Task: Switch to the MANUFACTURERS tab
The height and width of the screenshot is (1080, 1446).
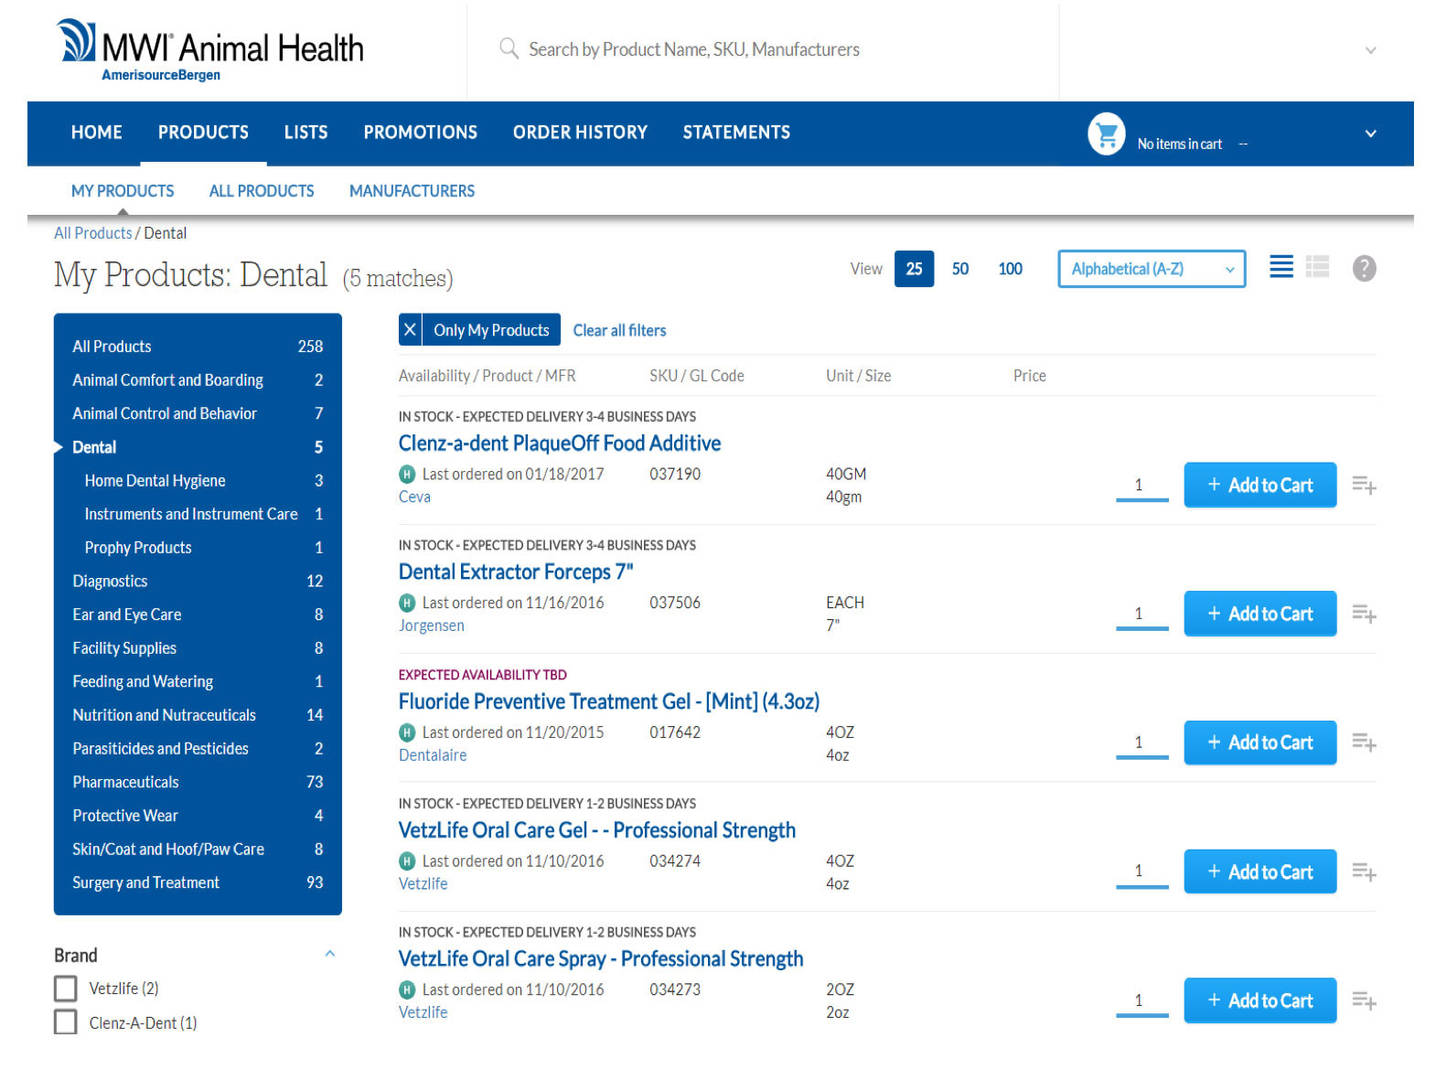Action: coord(412,191)
